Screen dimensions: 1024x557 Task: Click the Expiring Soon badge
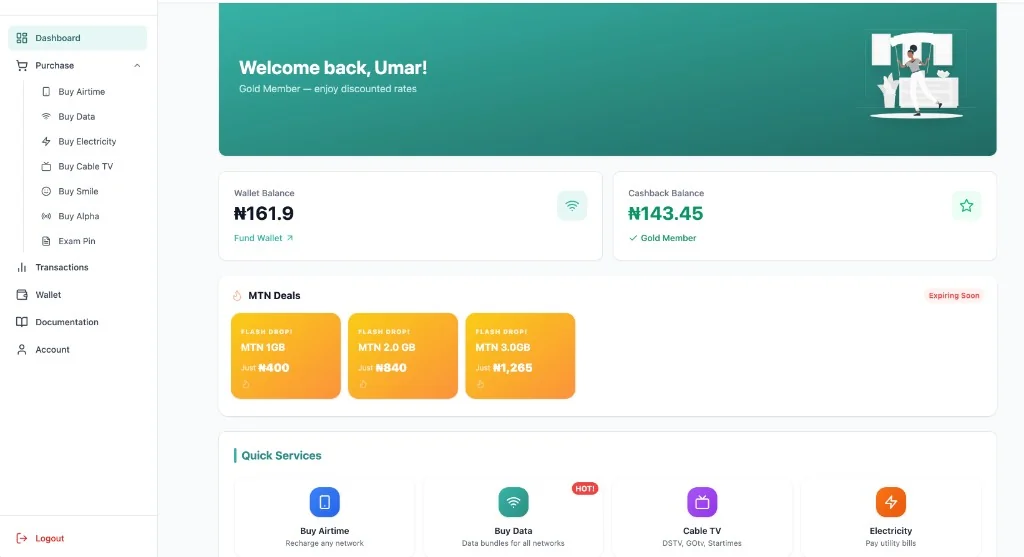(953, 296)
